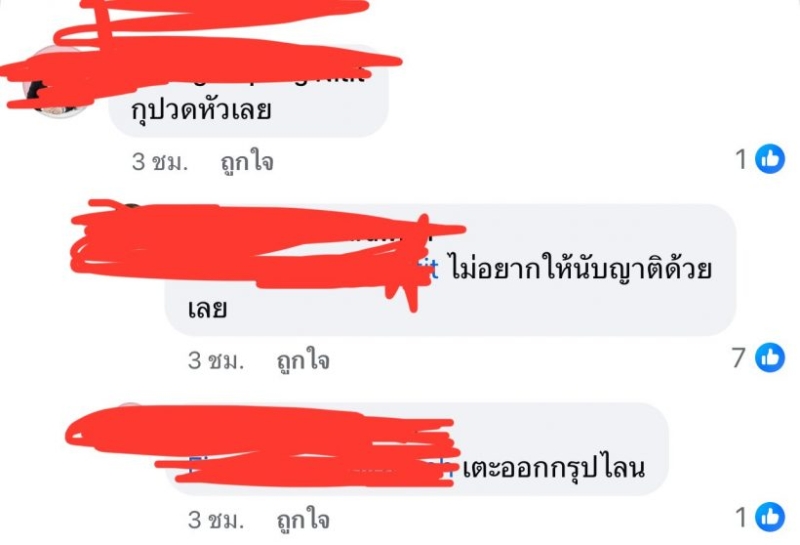The image size is (800, 545).
Task: Open first commenter's profile picture
Action: tap(59, 82)
